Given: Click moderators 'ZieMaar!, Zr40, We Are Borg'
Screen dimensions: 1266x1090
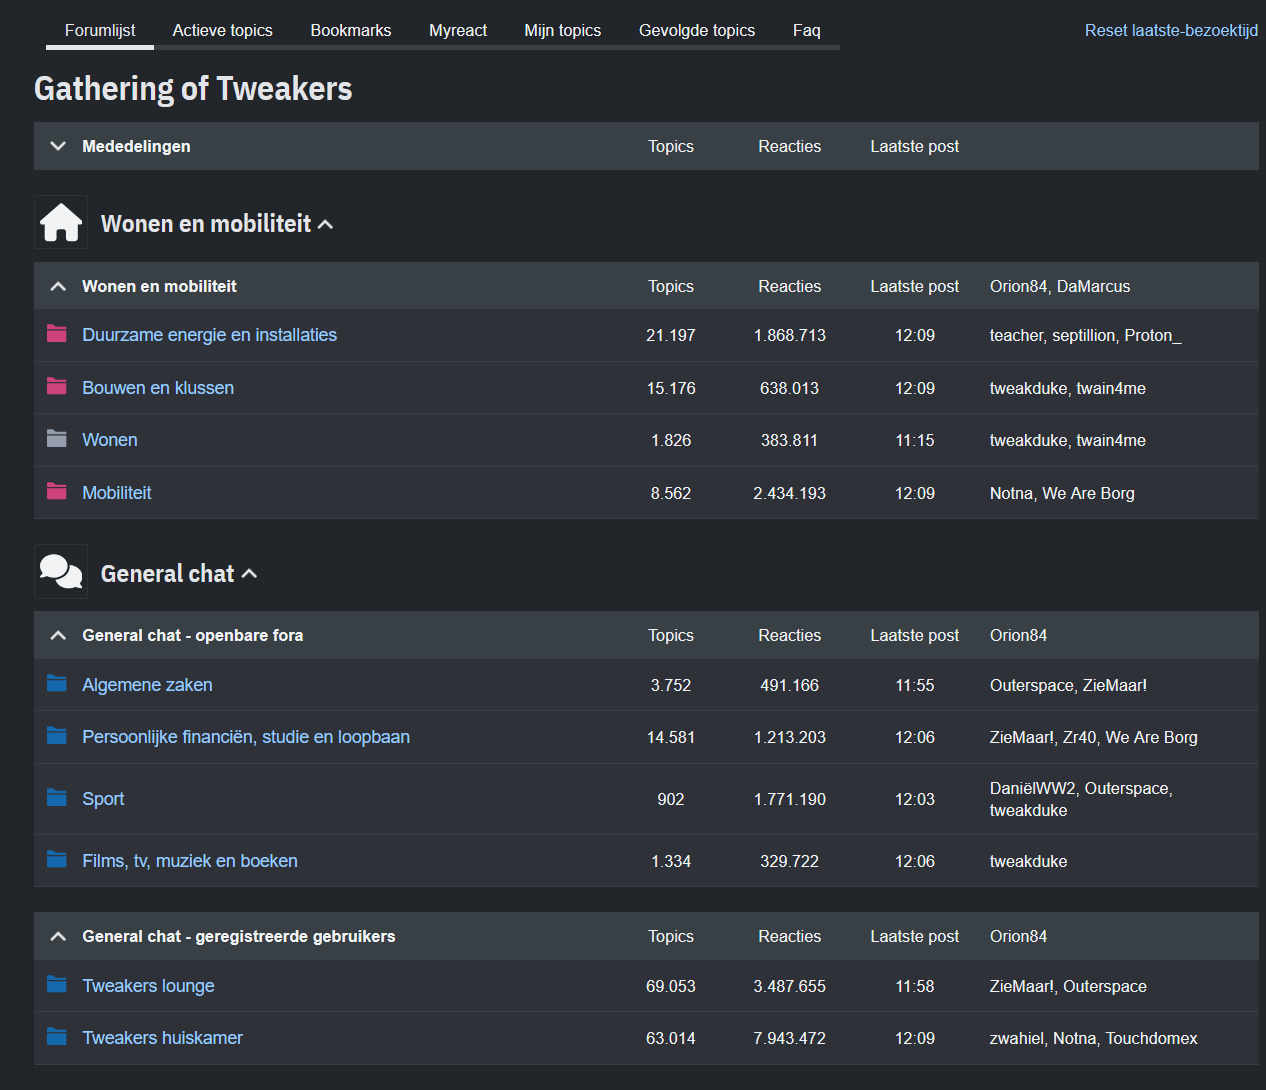Looking at the screenshot, I should (1093, 737).
